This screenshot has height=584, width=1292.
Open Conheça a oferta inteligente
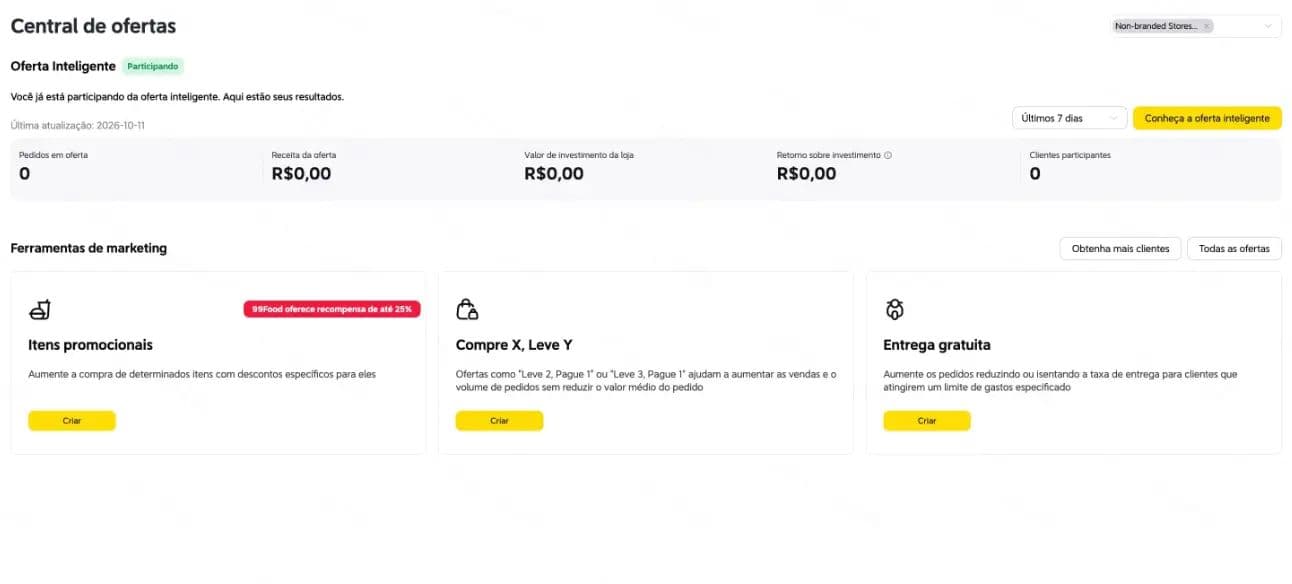[1207, 118]
